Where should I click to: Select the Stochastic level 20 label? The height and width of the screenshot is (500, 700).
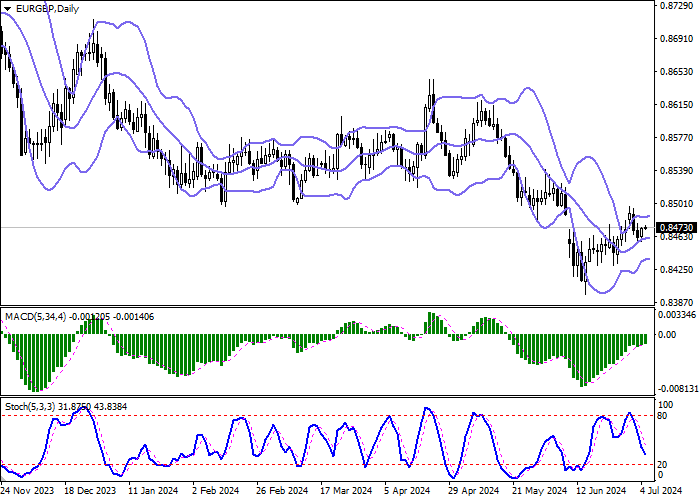pos(663,465)
